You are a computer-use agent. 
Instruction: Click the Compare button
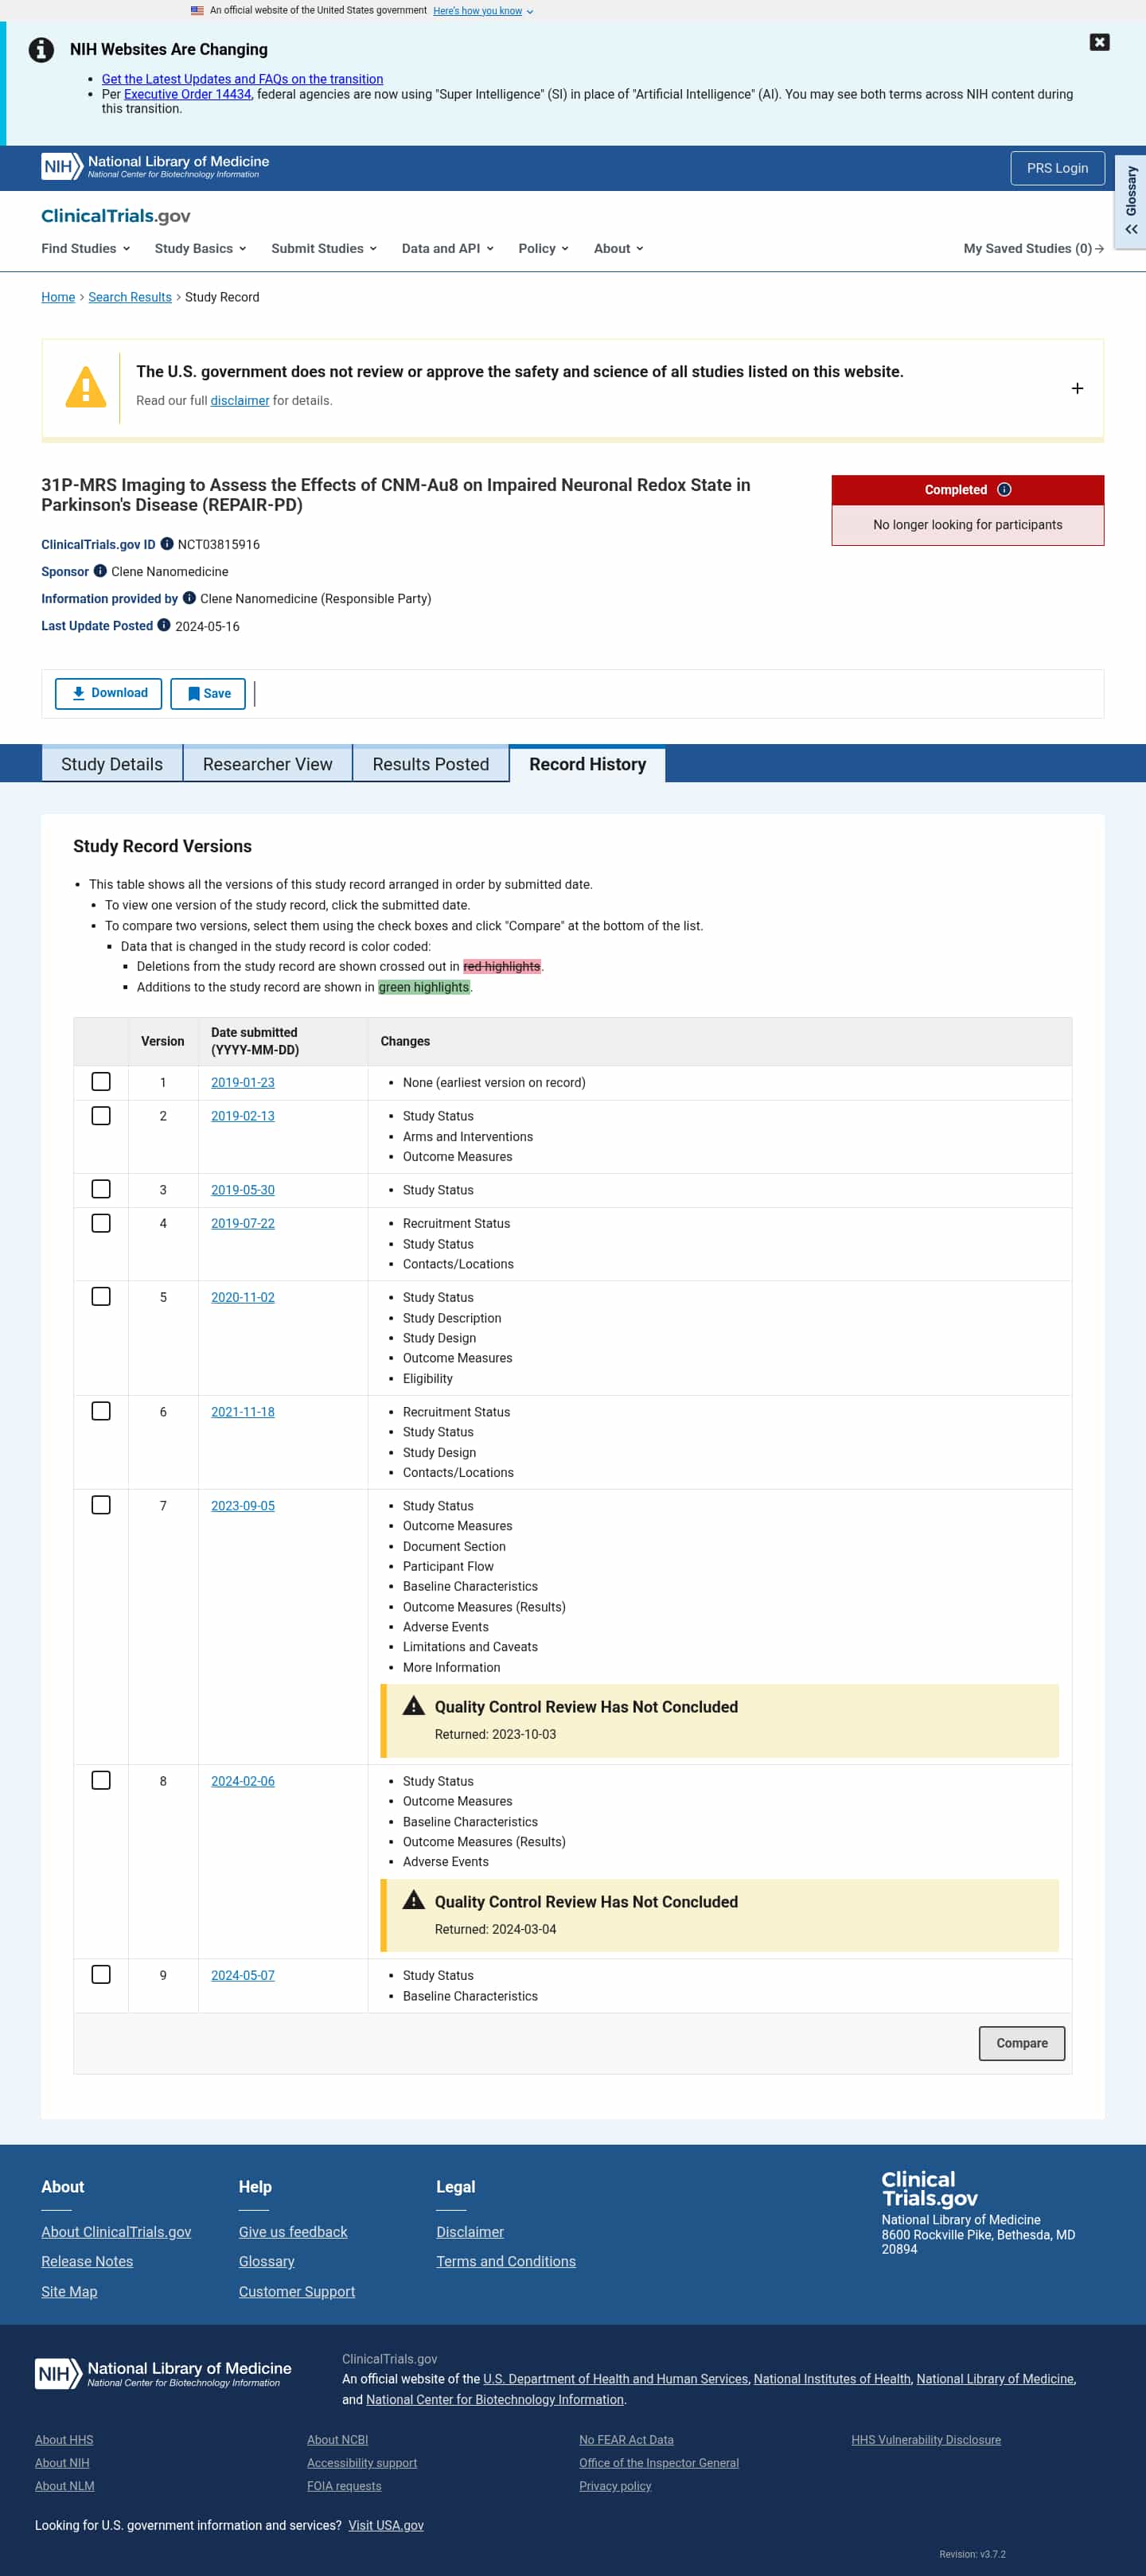click(x=1022, y=2043)
